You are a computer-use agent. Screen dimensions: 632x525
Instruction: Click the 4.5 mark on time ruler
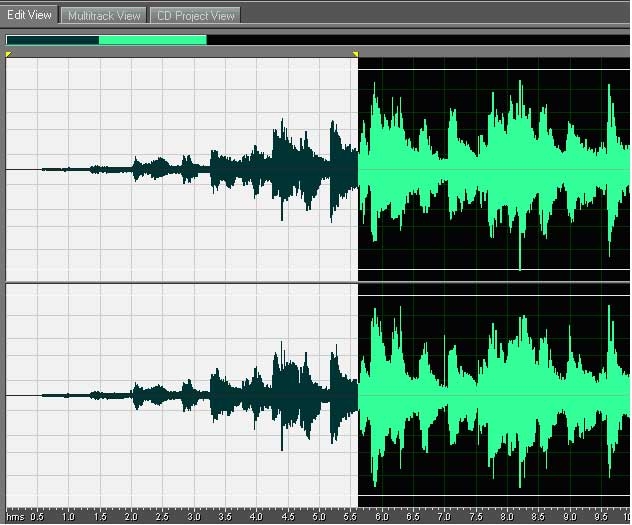point(288,517)
